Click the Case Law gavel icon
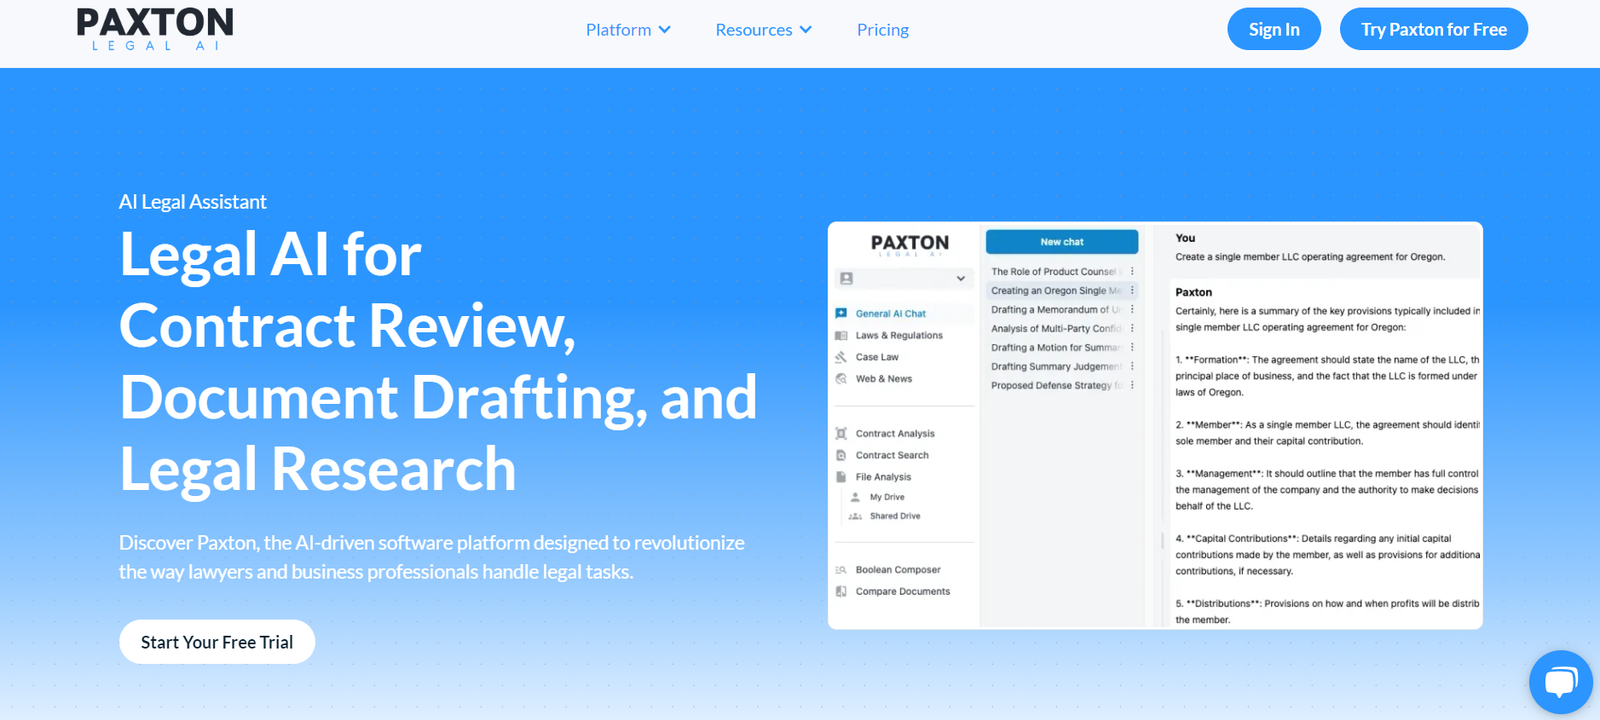 841,357
